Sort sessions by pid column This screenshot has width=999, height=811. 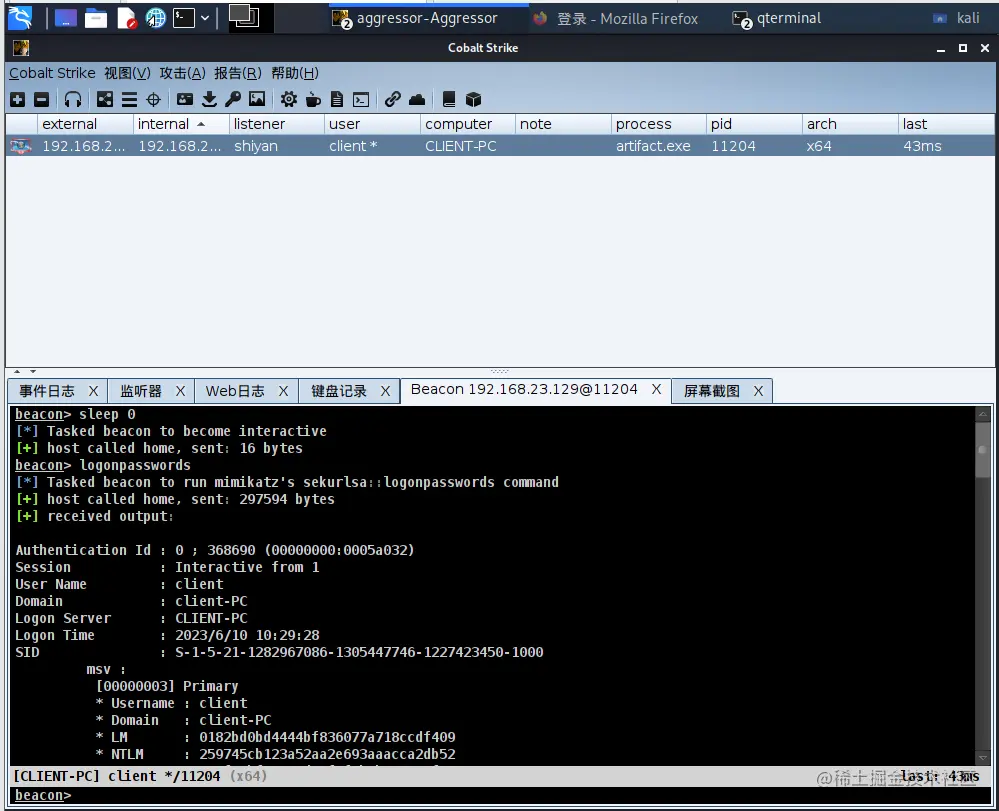coord(754,124)
